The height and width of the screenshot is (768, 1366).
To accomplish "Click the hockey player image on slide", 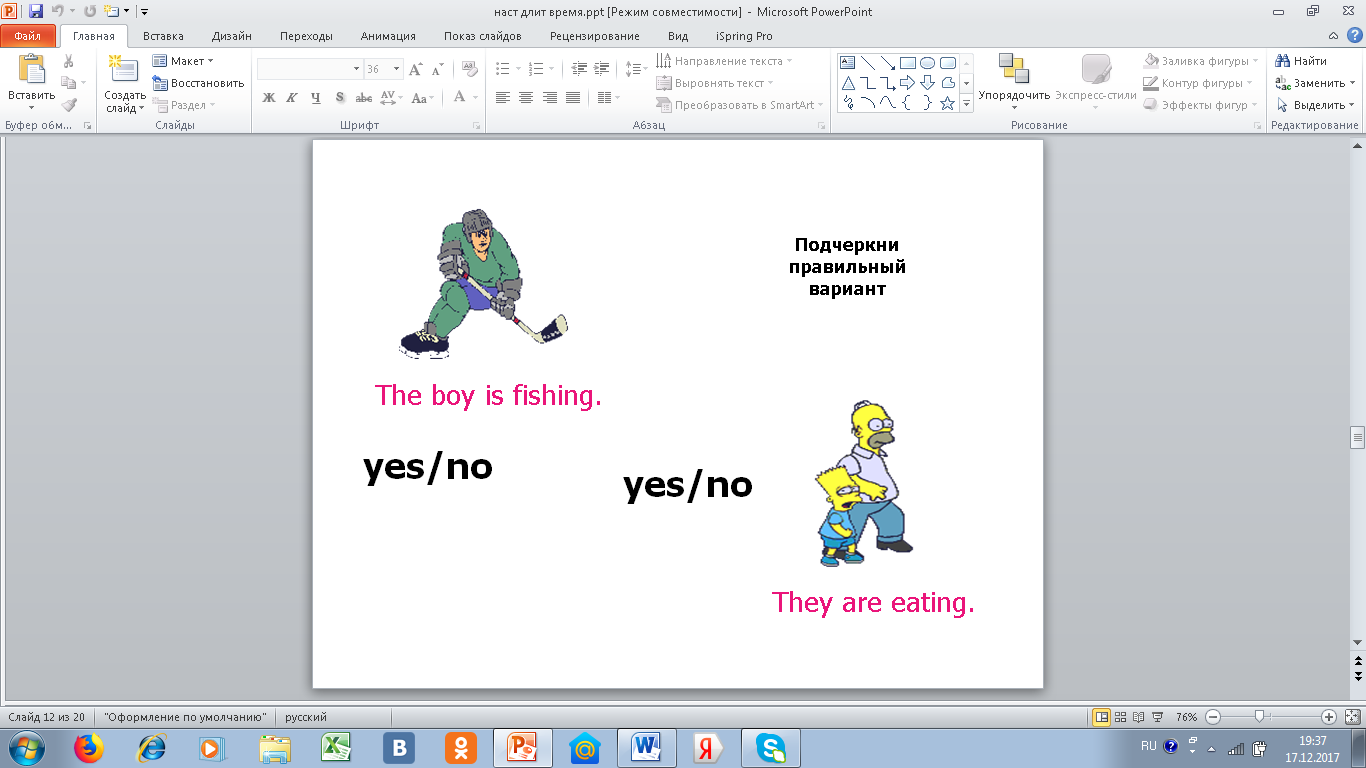I will [x=482, y=284].
